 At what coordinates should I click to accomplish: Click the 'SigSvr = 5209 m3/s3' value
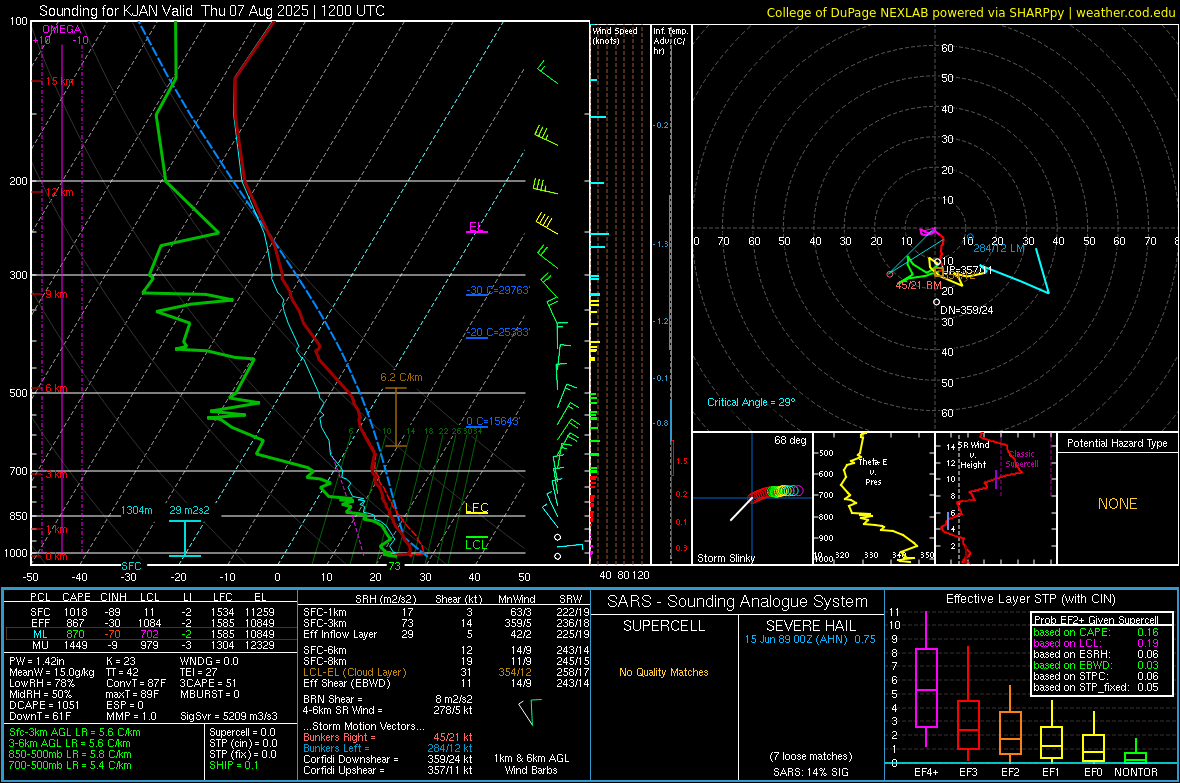pos(229,716)
